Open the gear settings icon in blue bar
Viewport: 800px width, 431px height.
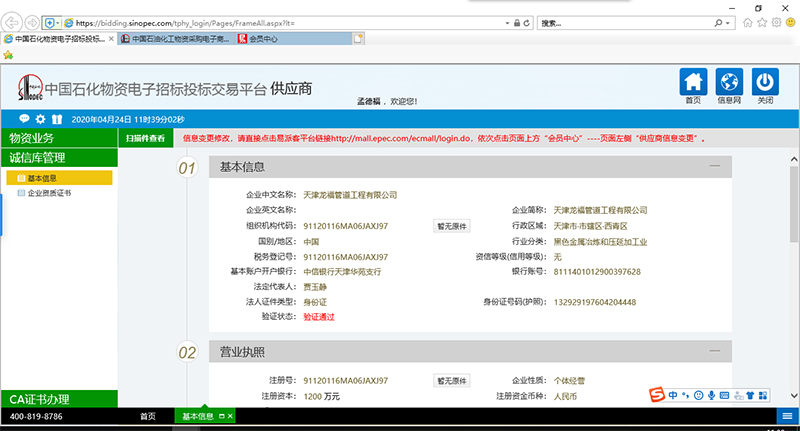click(40, 119)
